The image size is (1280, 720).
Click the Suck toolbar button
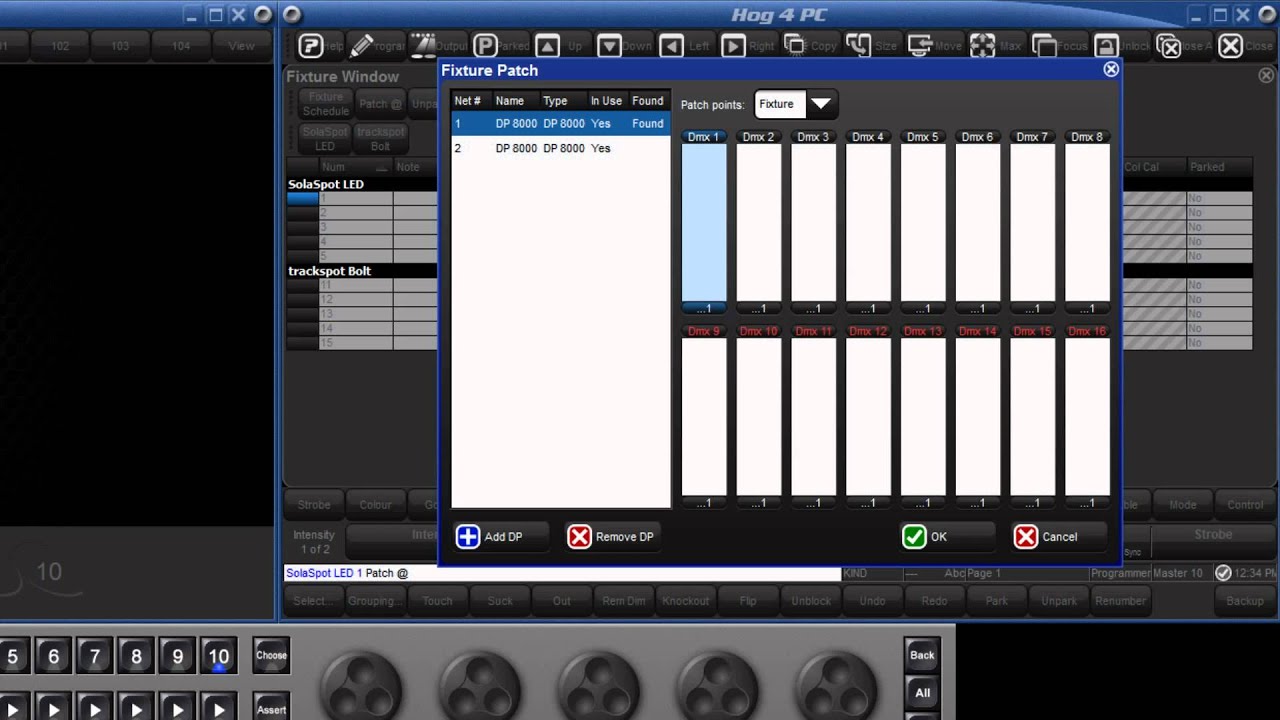point(500,601)
